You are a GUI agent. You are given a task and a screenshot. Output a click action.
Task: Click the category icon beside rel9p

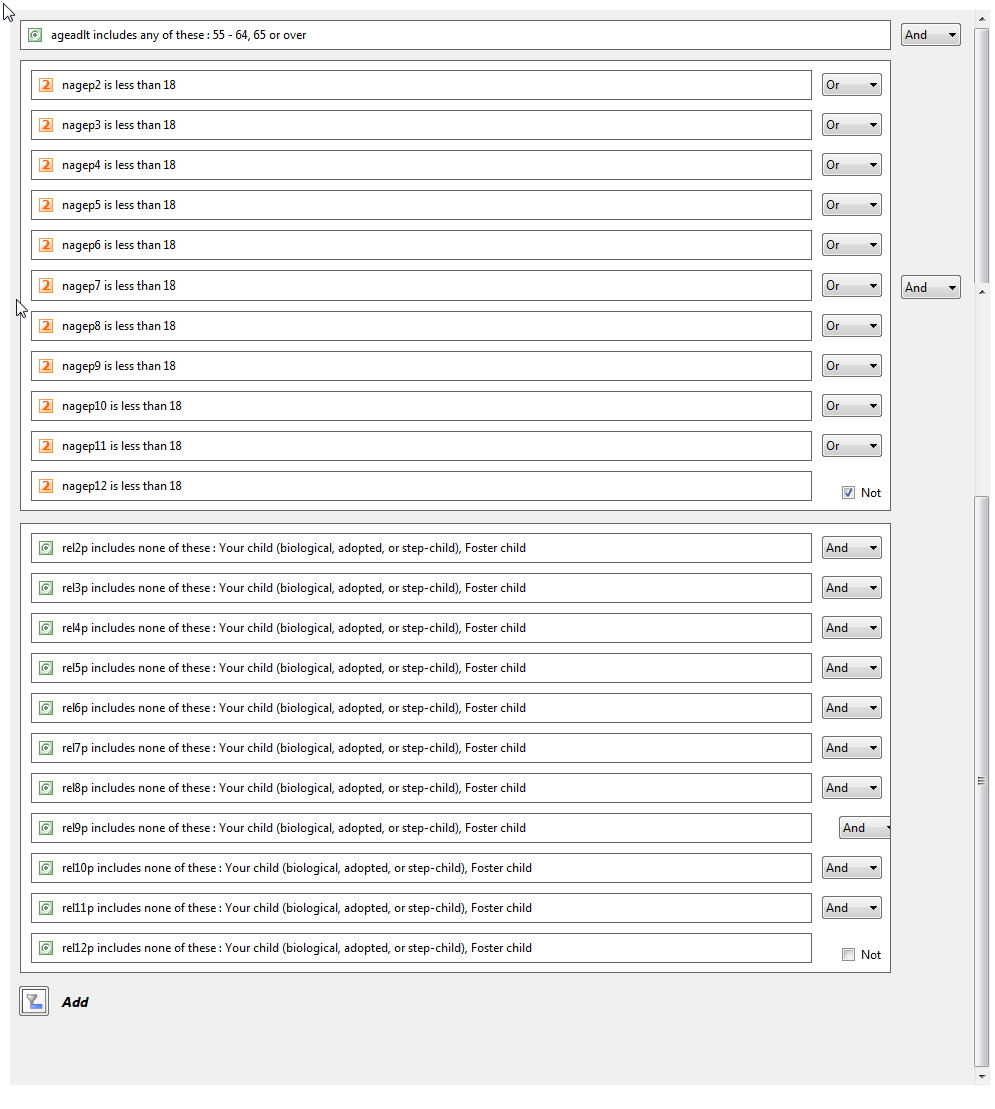[x=46, y=828]
